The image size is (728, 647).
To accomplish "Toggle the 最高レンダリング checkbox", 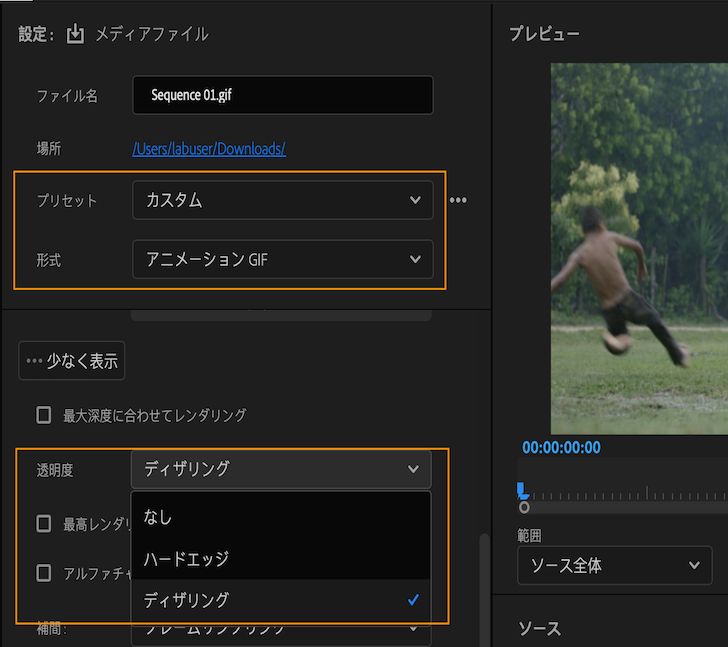I will click(x=44, y=524).
